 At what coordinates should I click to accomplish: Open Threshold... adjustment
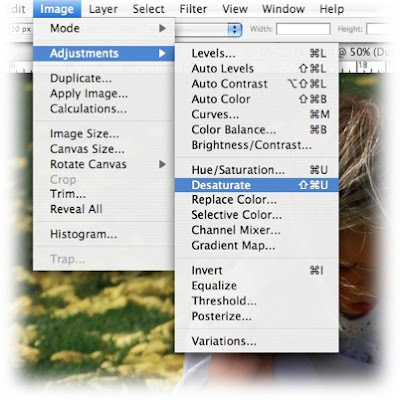coord(257,301)
